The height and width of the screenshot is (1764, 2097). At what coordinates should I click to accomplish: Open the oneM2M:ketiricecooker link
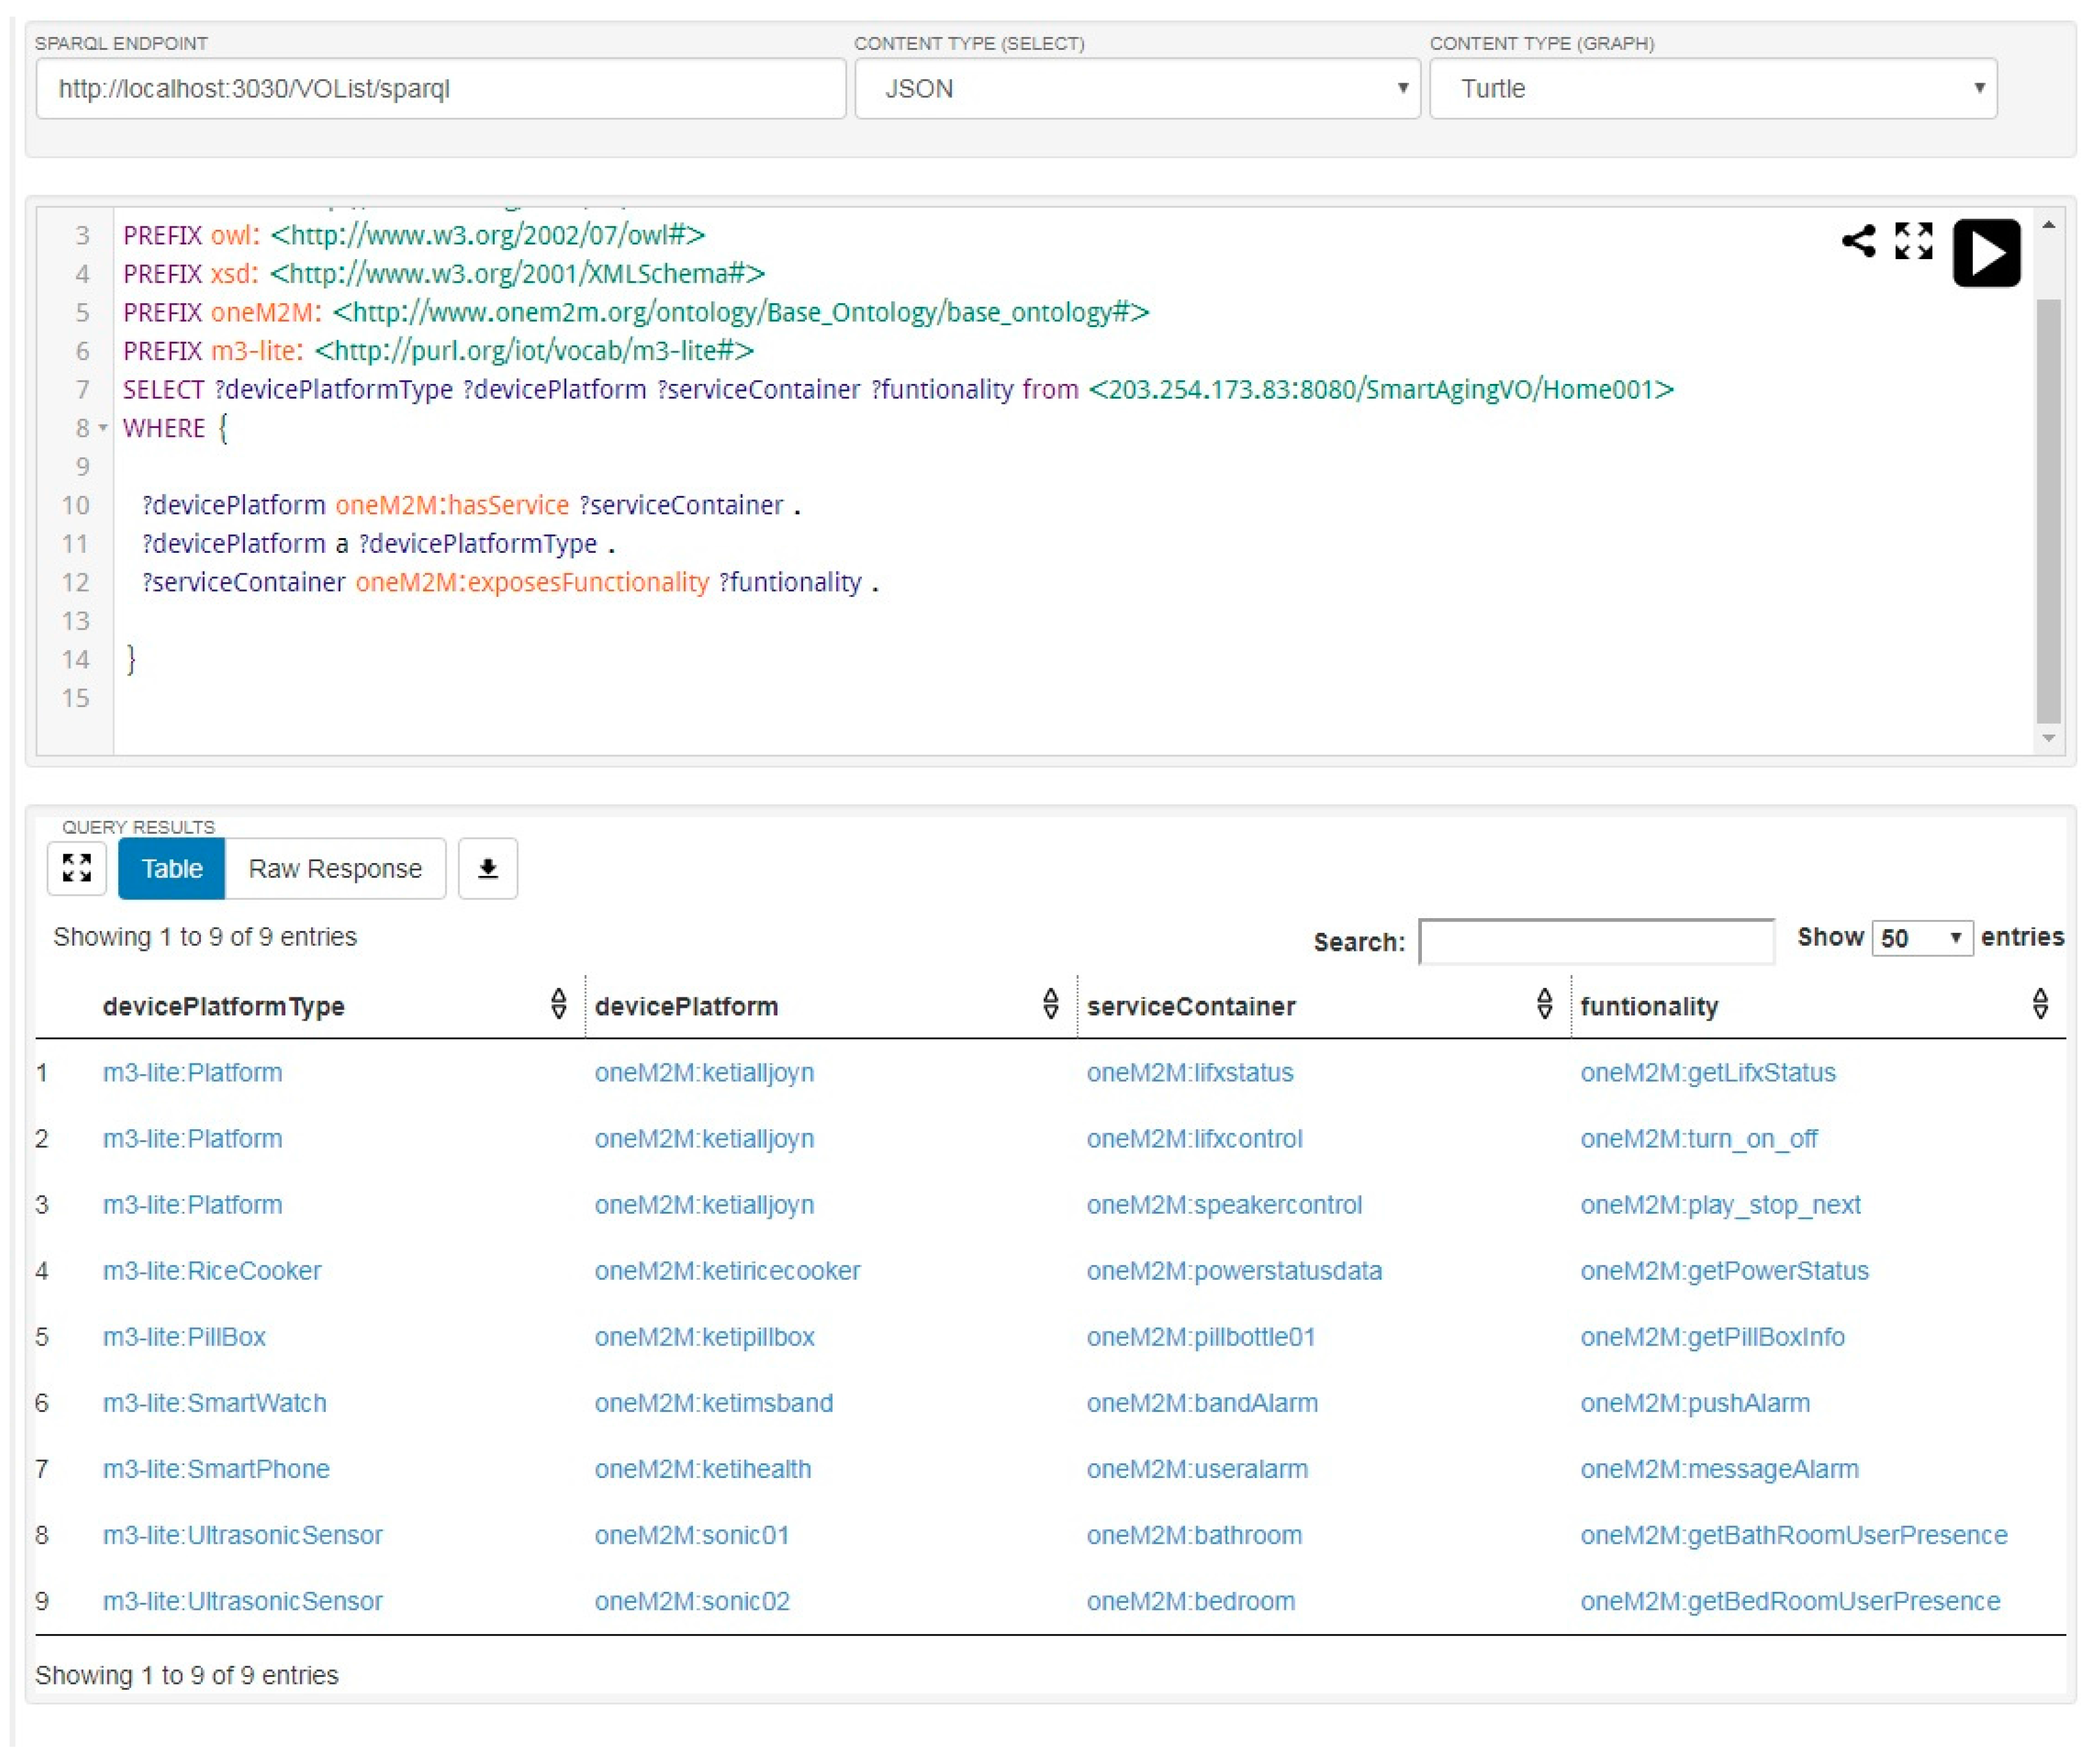coord(727,1271)
